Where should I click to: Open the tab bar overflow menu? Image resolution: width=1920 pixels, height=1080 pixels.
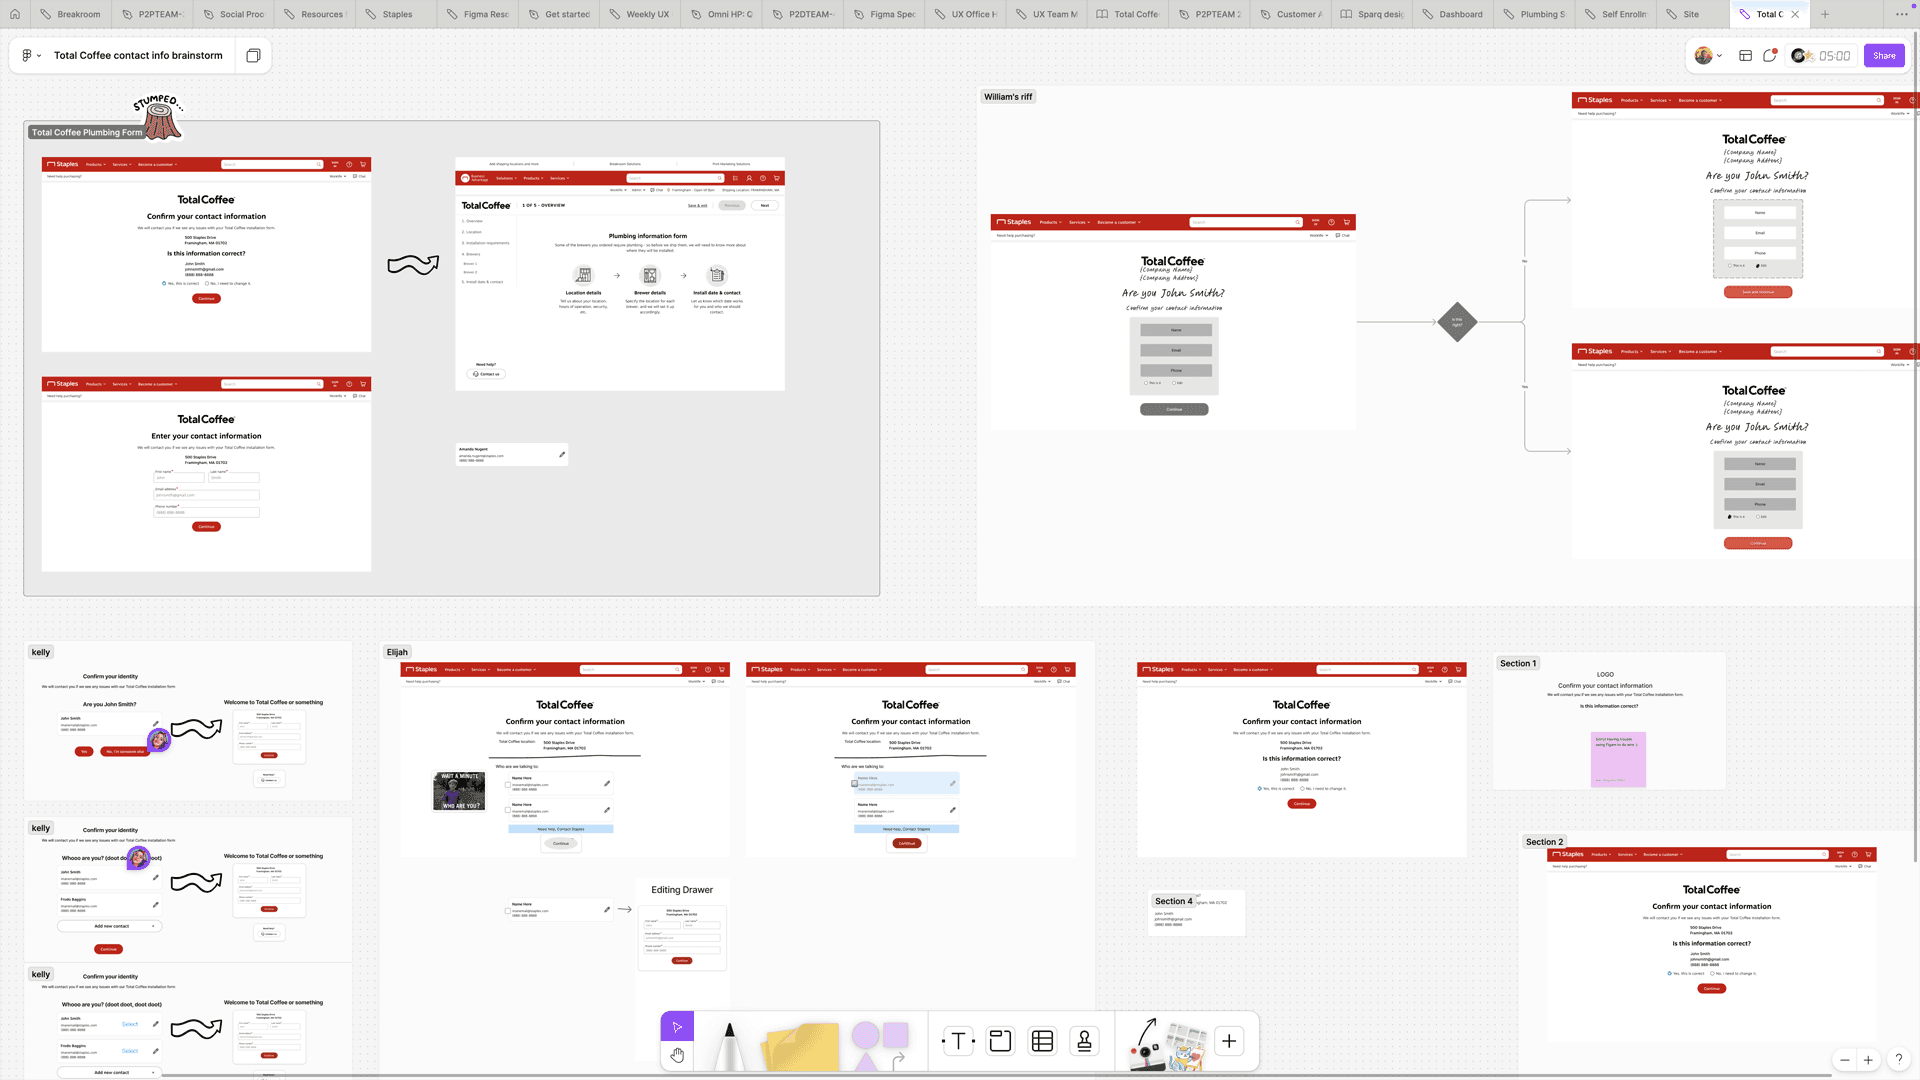point(1902,14)
